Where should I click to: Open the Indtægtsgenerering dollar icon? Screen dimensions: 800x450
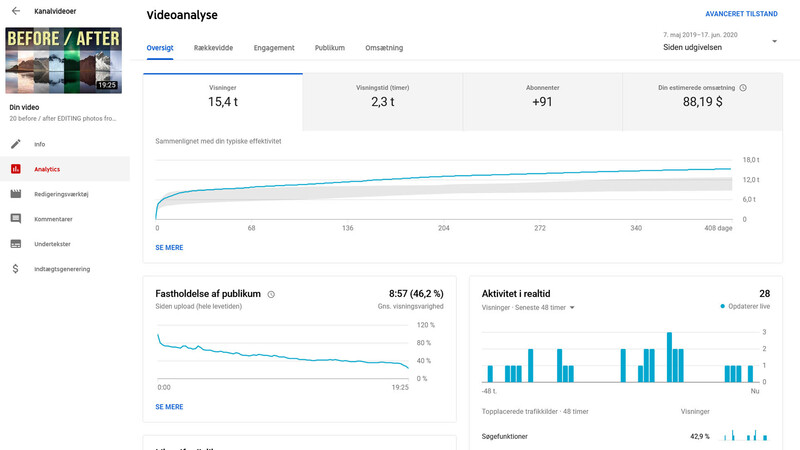click(x=16, y=269)
